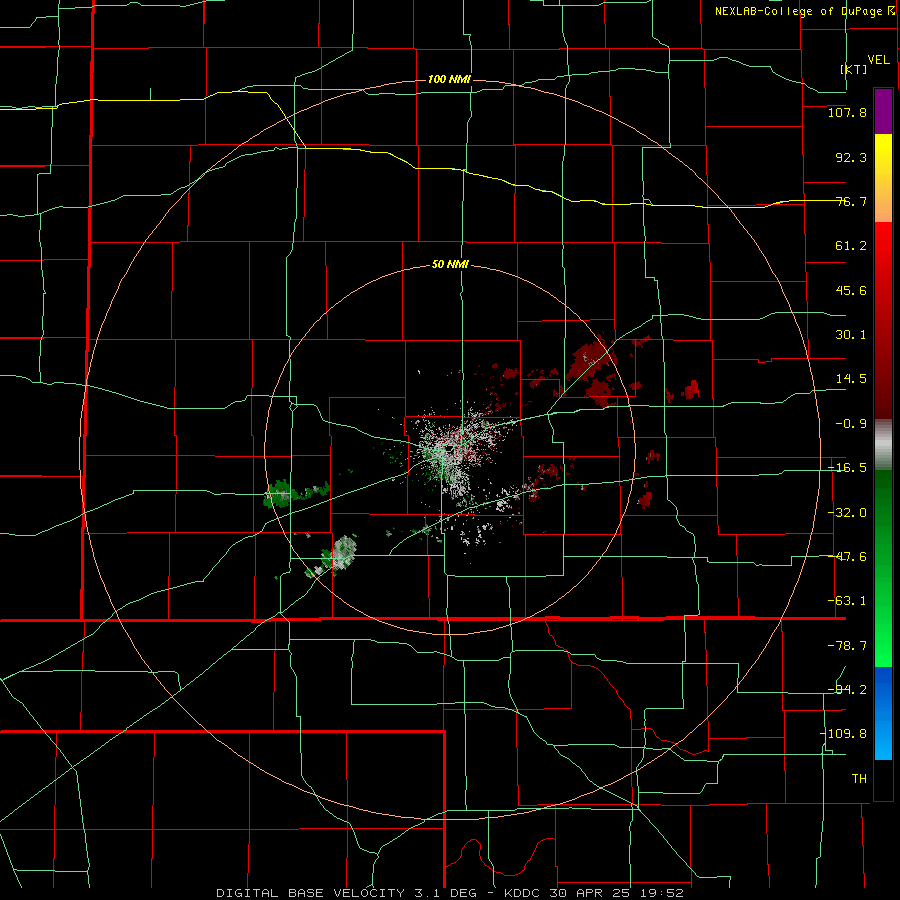Click the 50 NMI range ring label
Image resolution: width=900 pixels, height=900 pixels.
point(450,265)
